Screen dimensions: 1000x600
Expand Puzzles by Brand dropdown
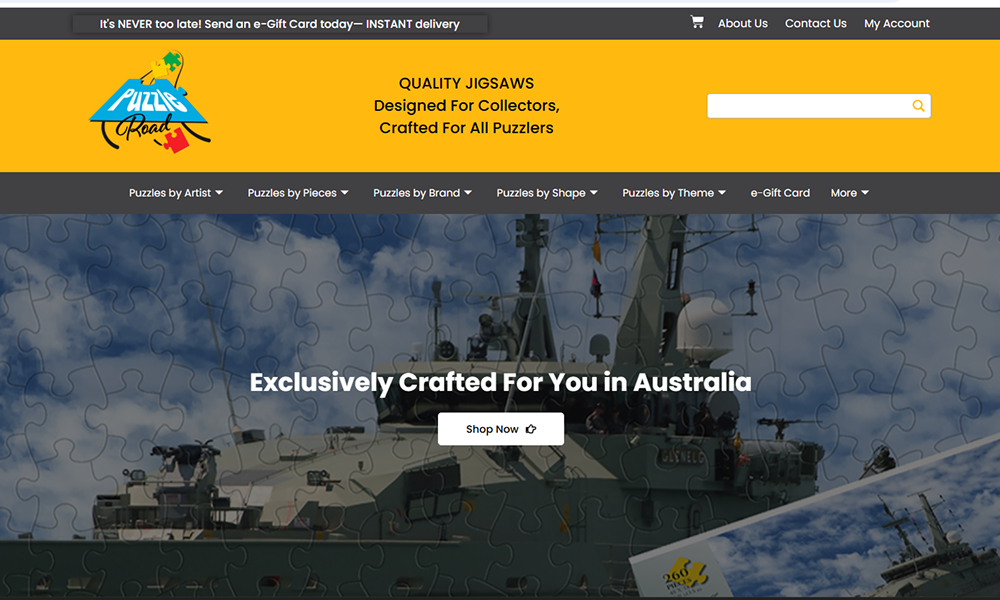coord(423,193)
